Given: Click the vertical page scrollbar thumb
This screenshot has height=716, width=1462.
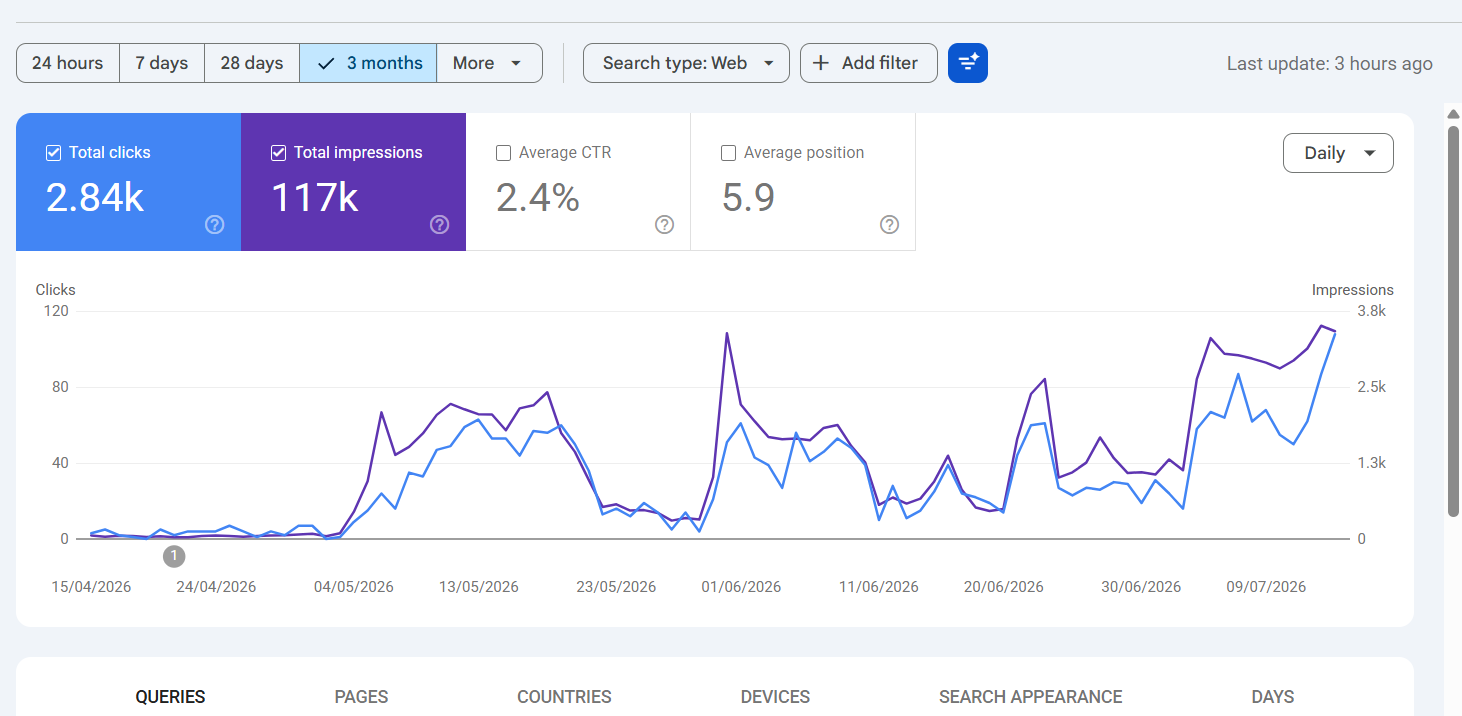Looking at the screenshot, I should point(1454,320).
